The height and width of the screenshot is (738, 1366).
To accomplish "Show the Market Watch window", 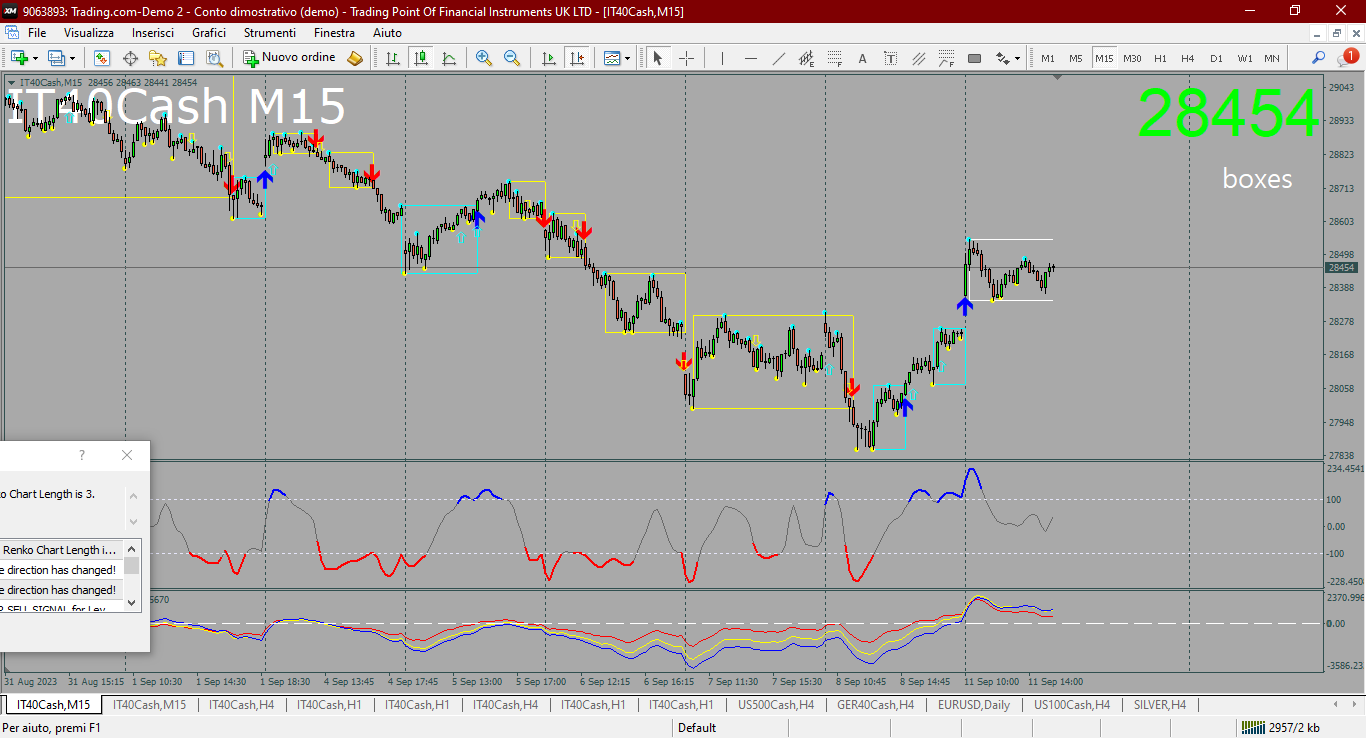I will point(102,58).
